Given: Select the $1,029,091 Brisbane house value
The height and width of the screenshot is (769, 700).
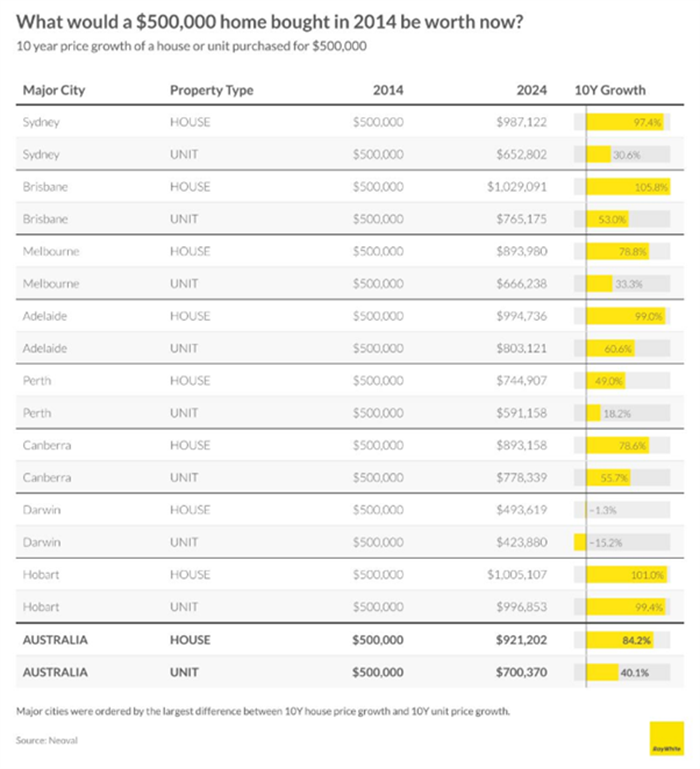Looking at the screenshot, I should tap(517, 187).
